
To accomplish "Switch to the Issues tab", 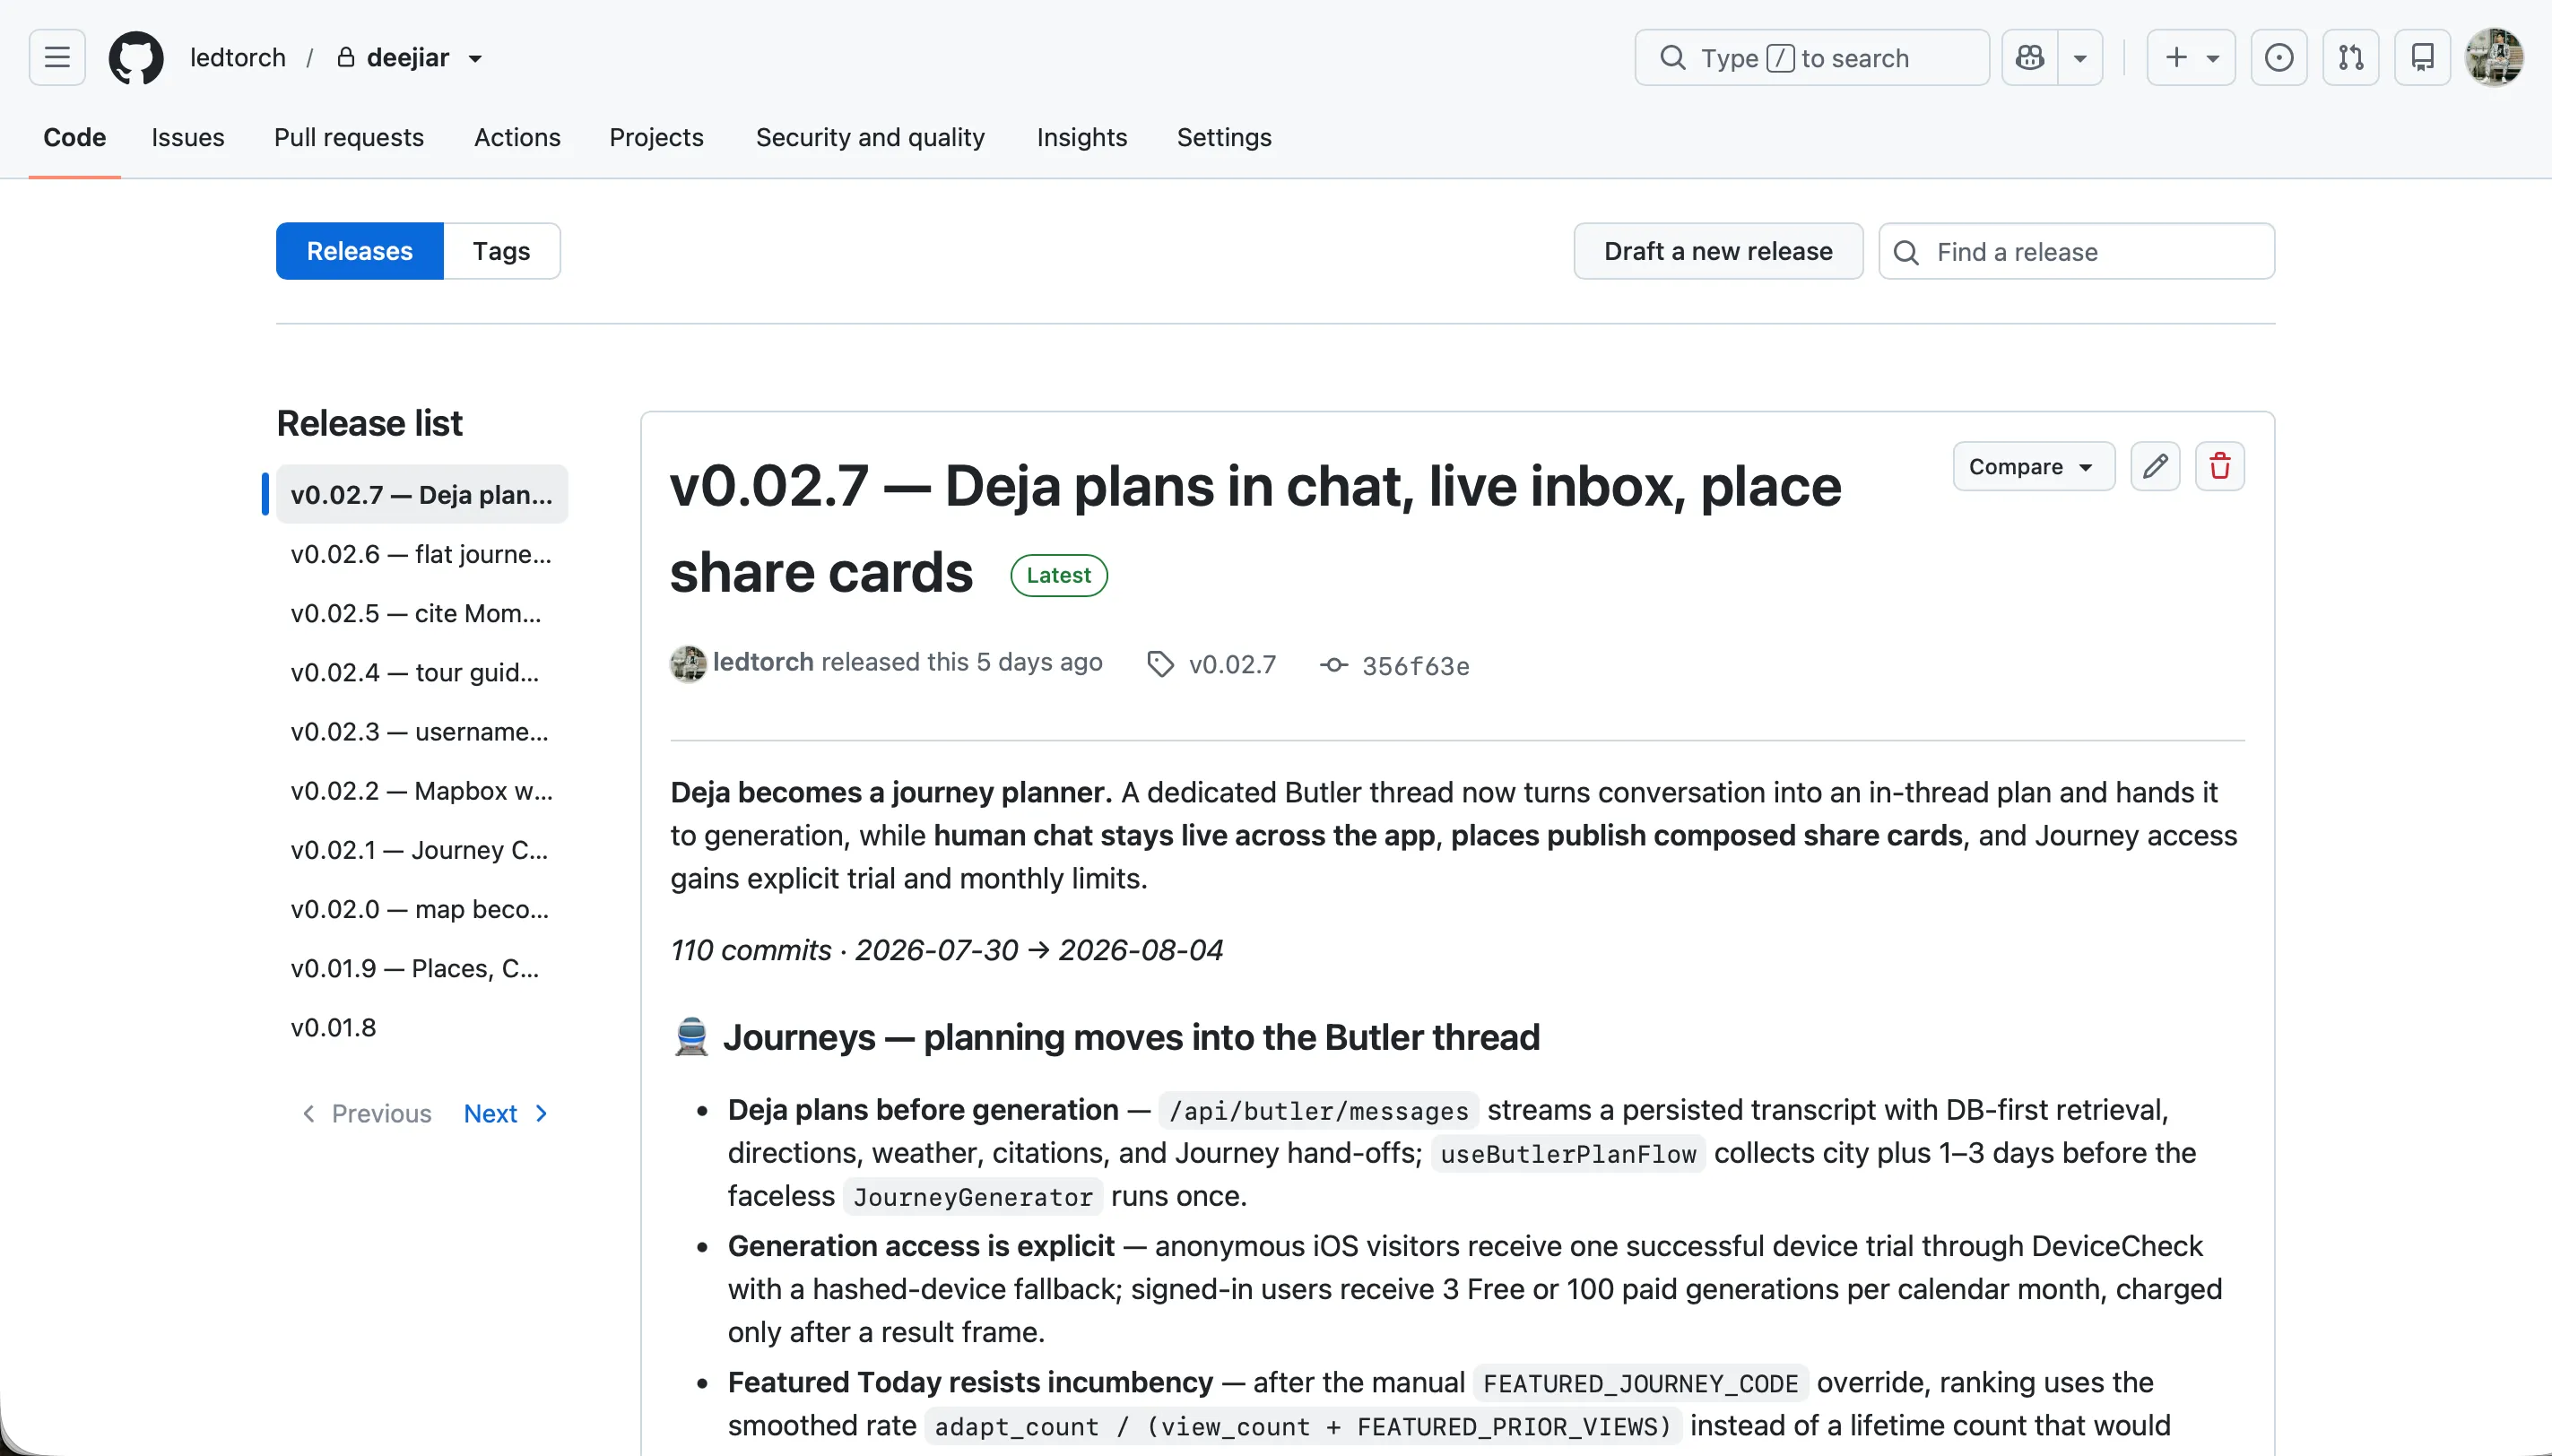I will click(x=188, y=137).
